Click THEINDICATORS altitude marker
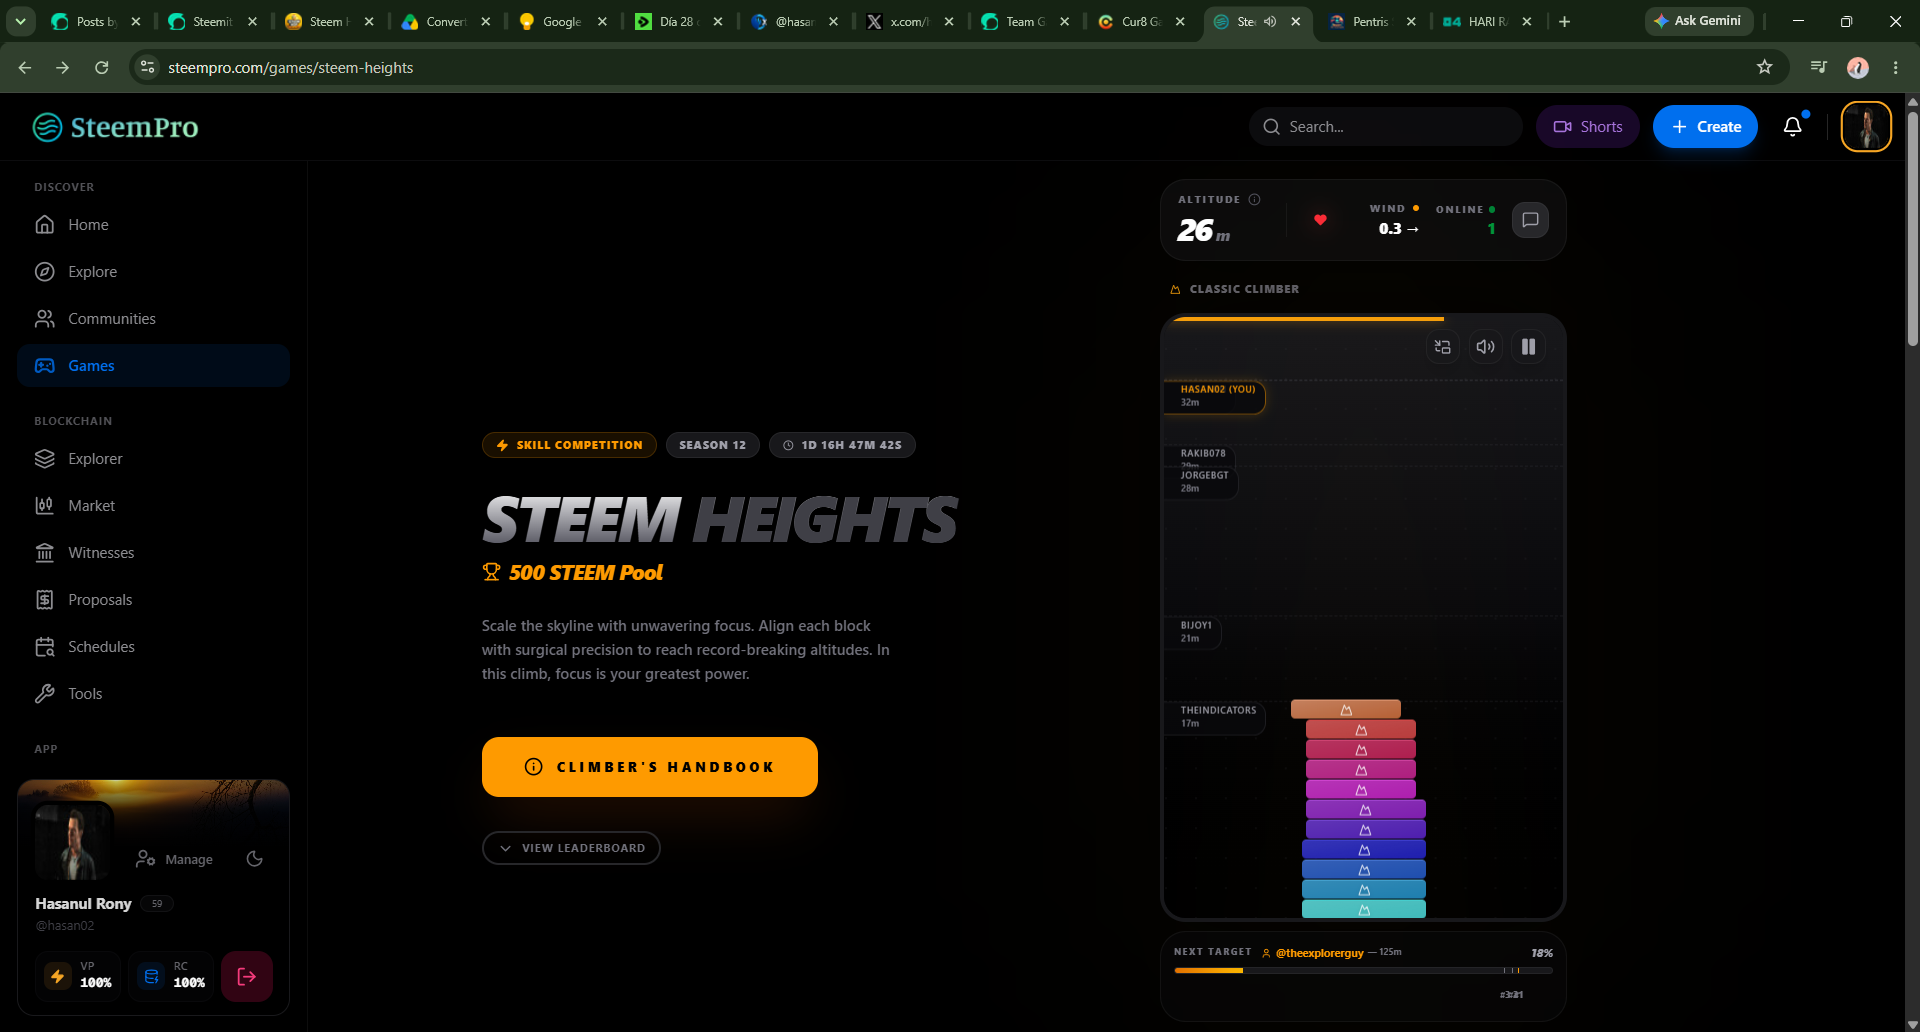Screen dimensions: 1920x1032 [1217, 717]
